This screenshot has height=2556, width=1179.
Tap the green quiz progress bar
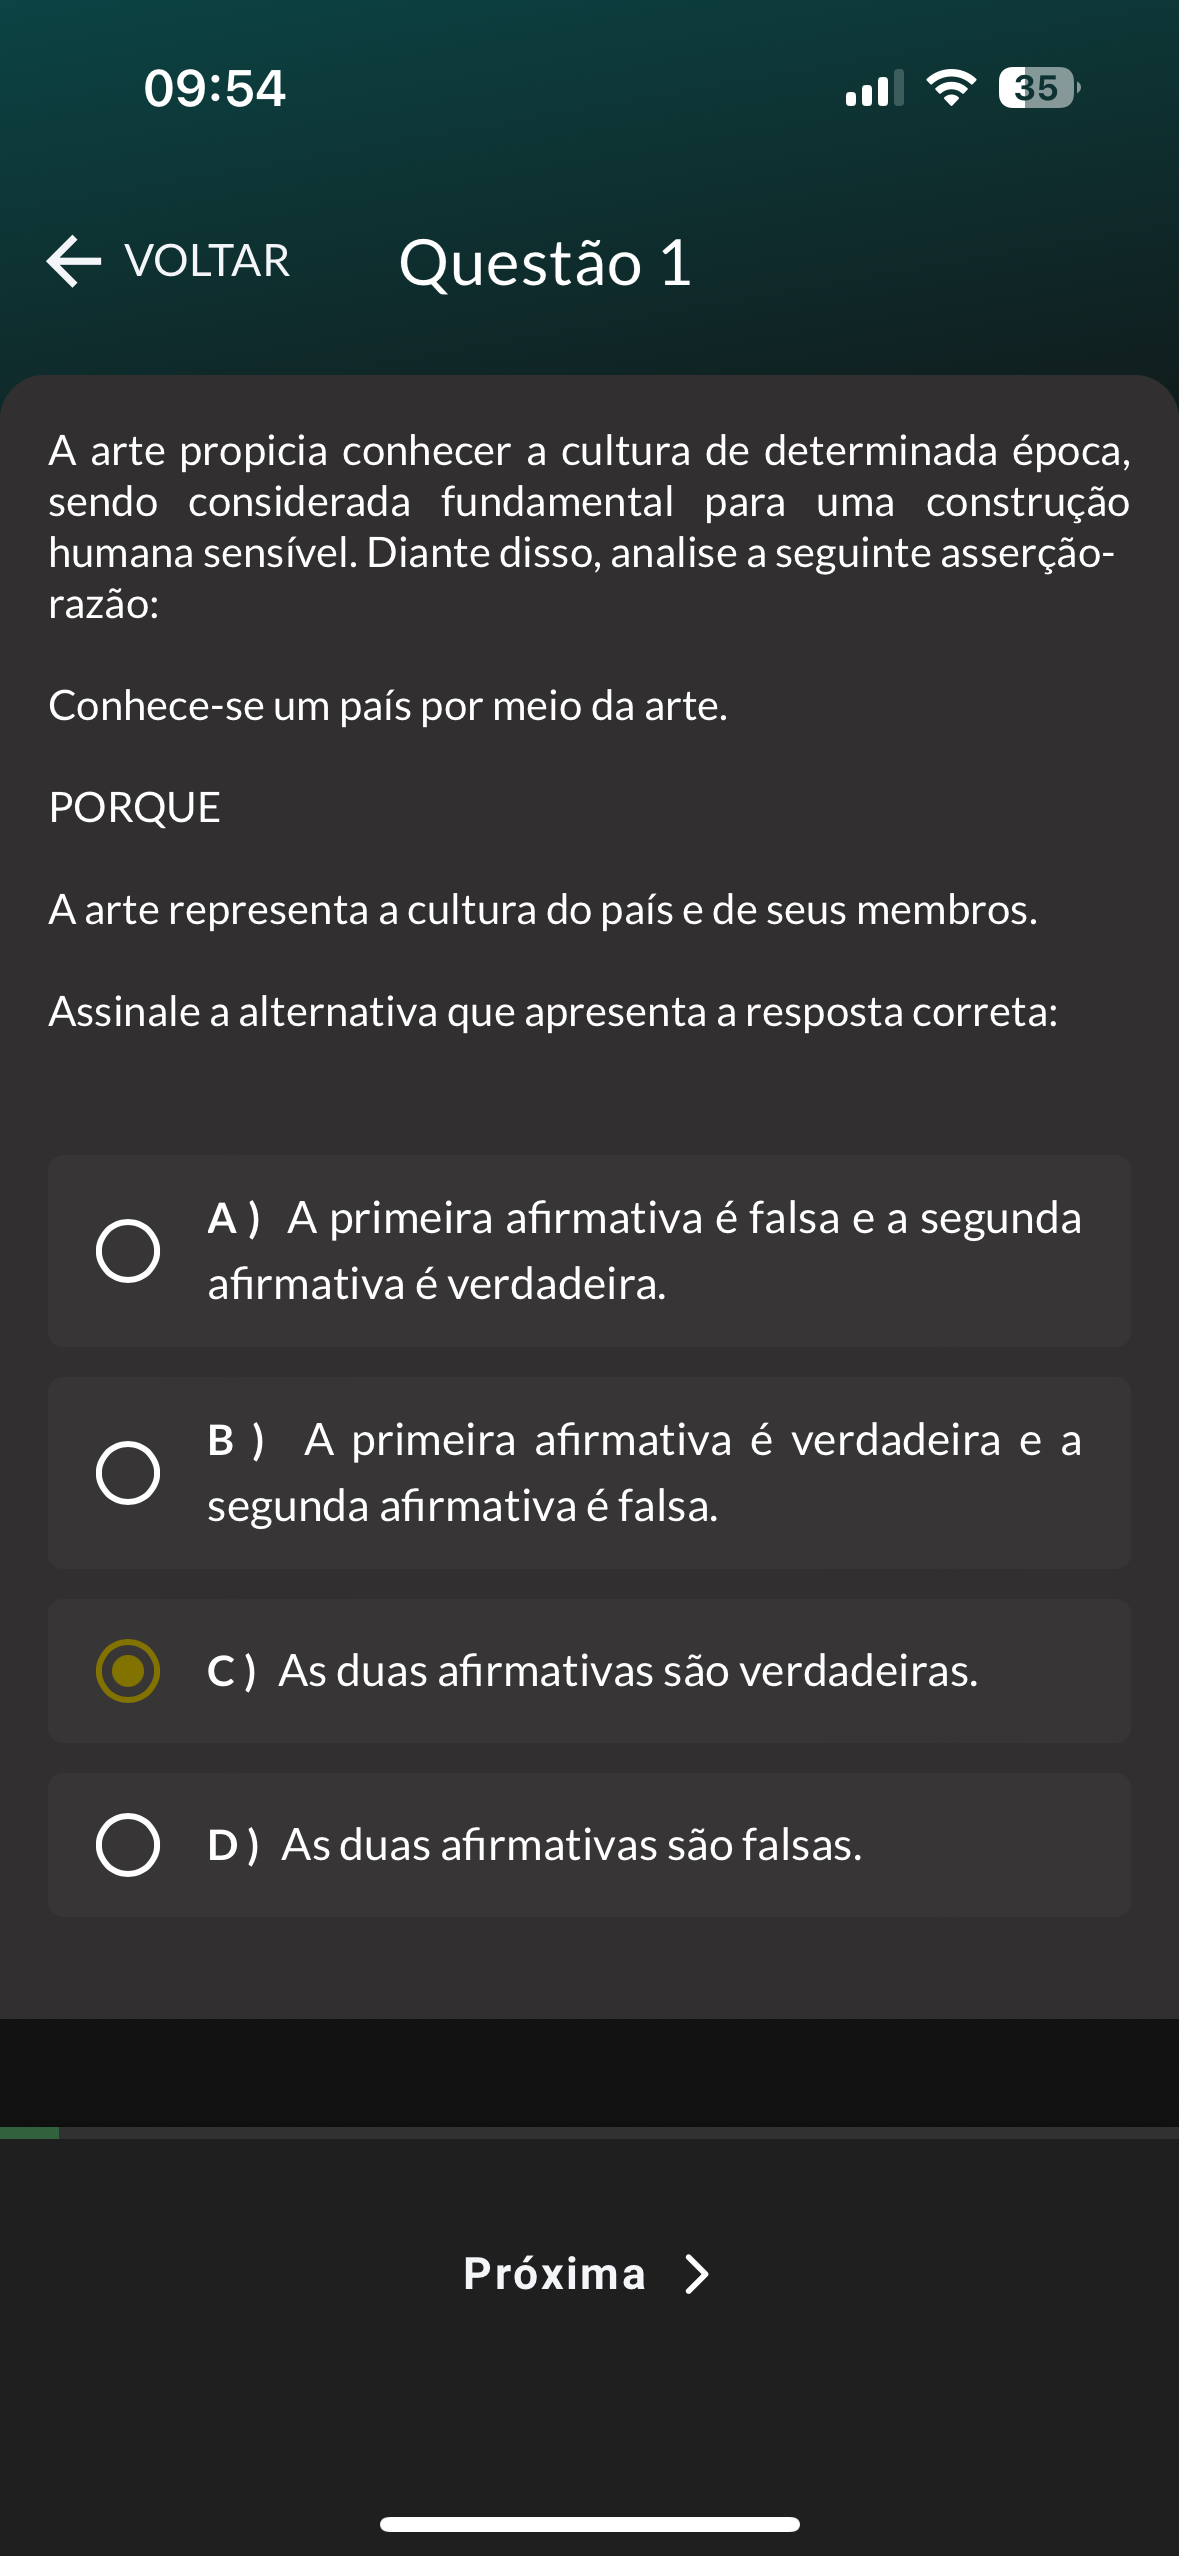tap(30, 2132)
